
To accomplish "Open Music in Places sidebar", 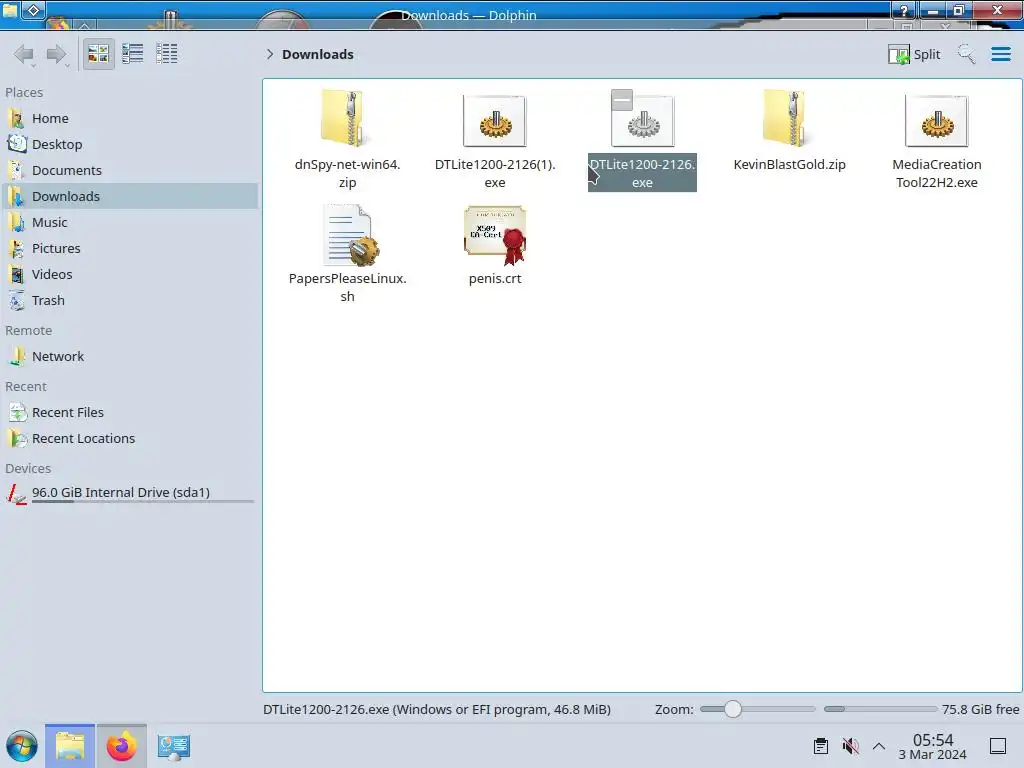I will [x=130, y=223].
